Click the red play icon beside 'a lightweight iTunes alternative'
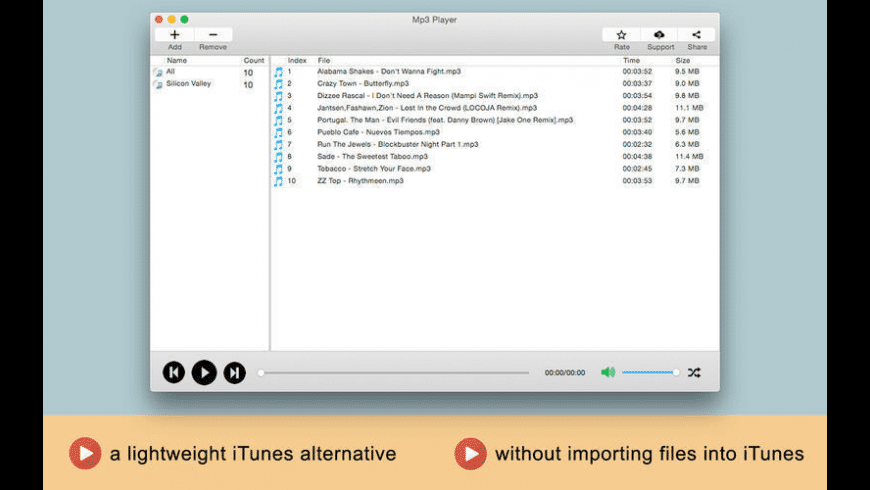 pos(85,453)
